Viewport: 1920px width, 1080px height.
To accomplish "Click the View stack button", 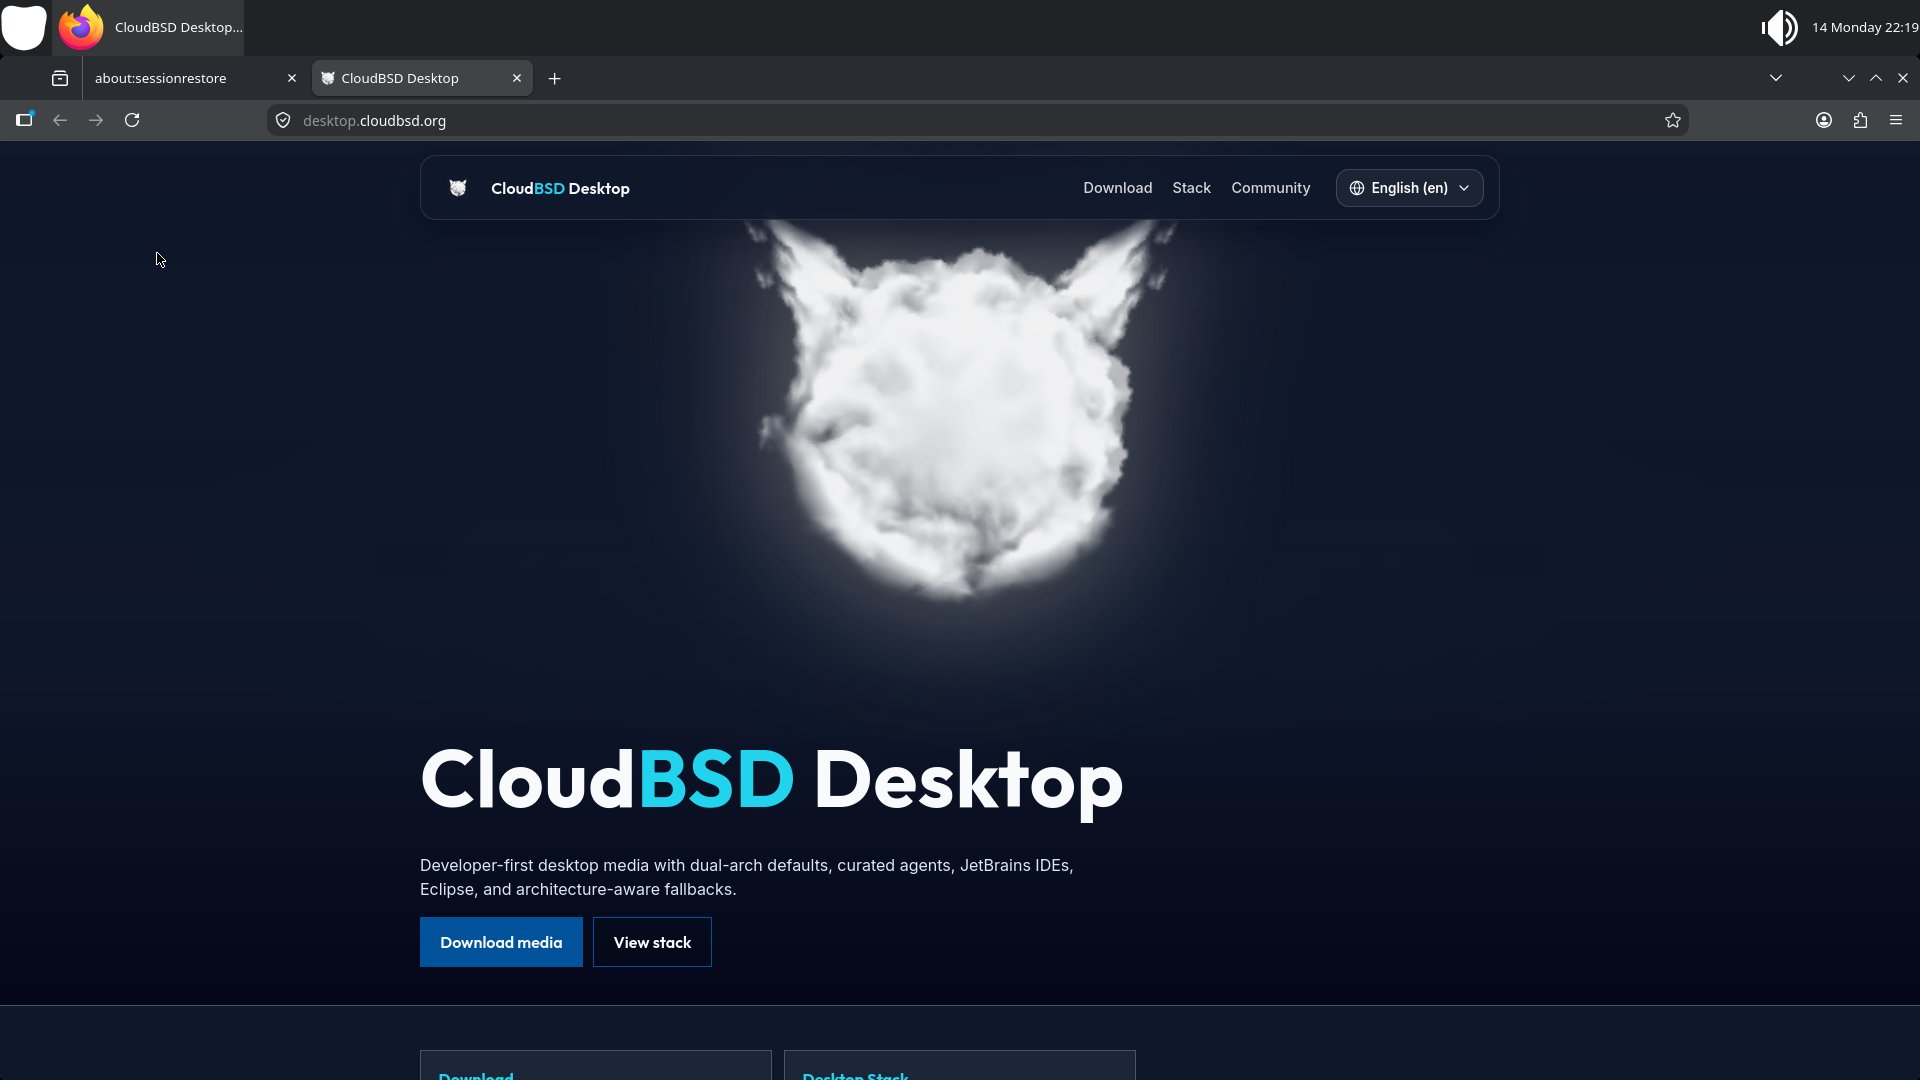I will tap(652, 942).
